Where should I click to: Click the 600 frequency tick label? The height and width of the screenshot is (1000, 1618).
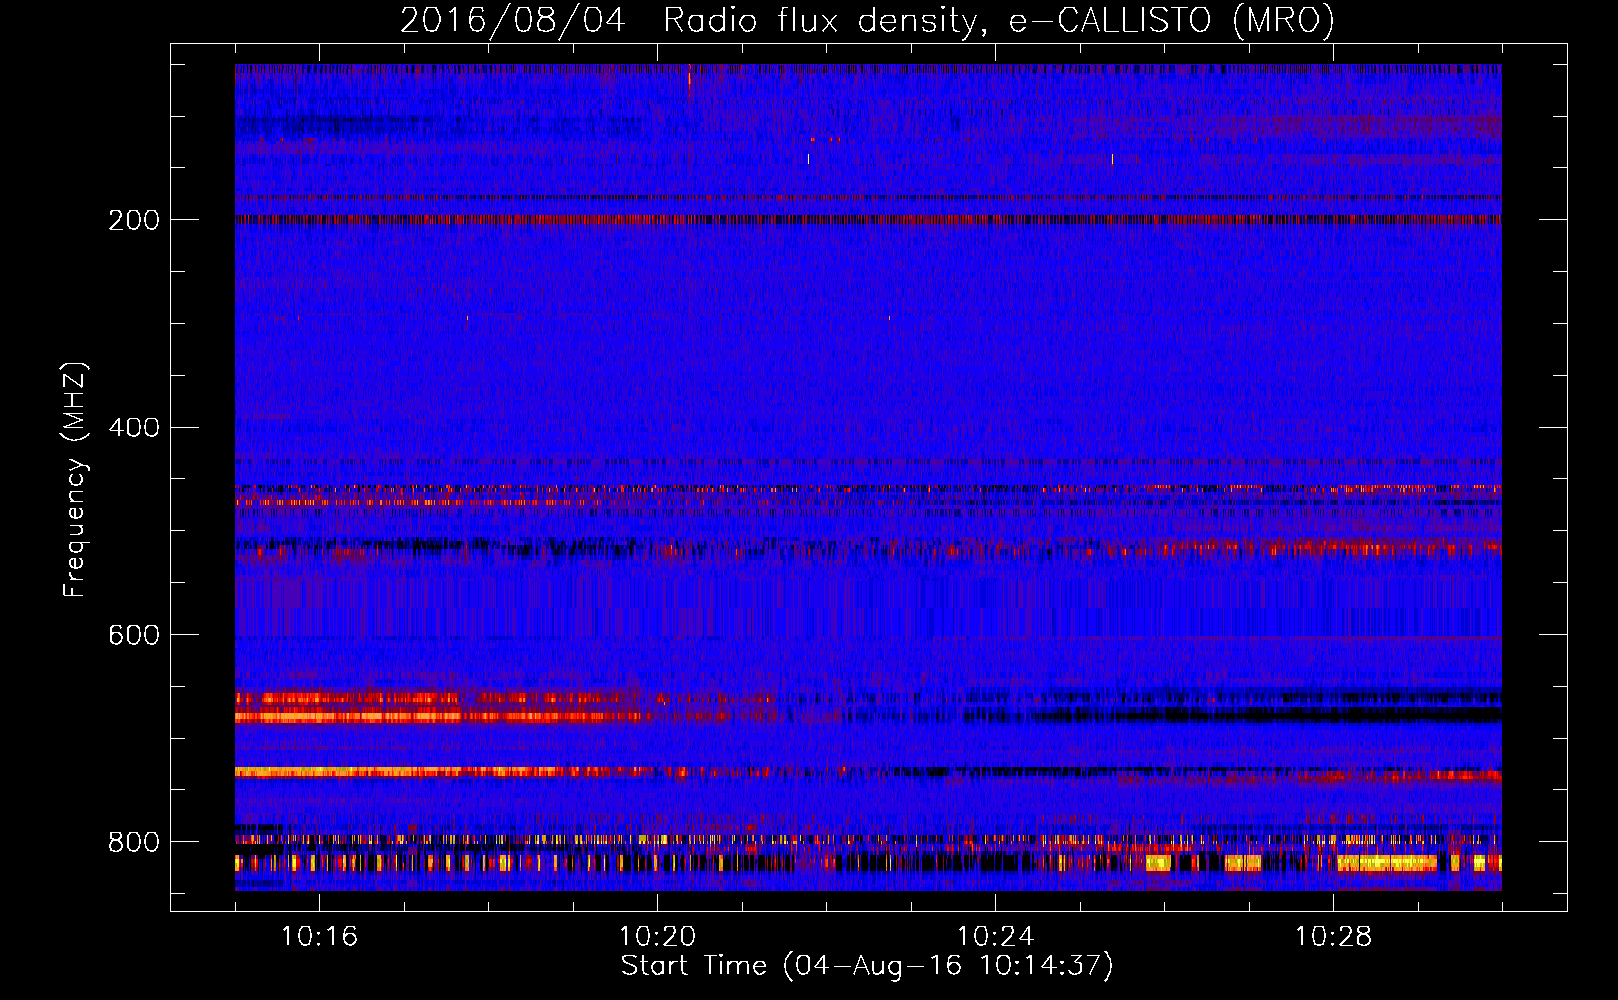pos(134,635)
